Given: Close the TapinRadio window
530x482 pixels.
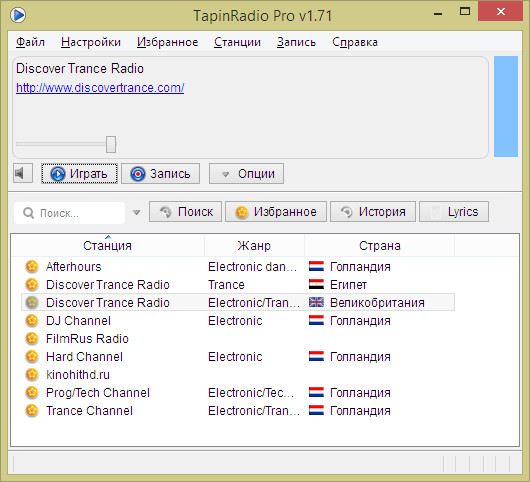Looking at the screenshot, I should pyautogui.click(x=501, y=11).
